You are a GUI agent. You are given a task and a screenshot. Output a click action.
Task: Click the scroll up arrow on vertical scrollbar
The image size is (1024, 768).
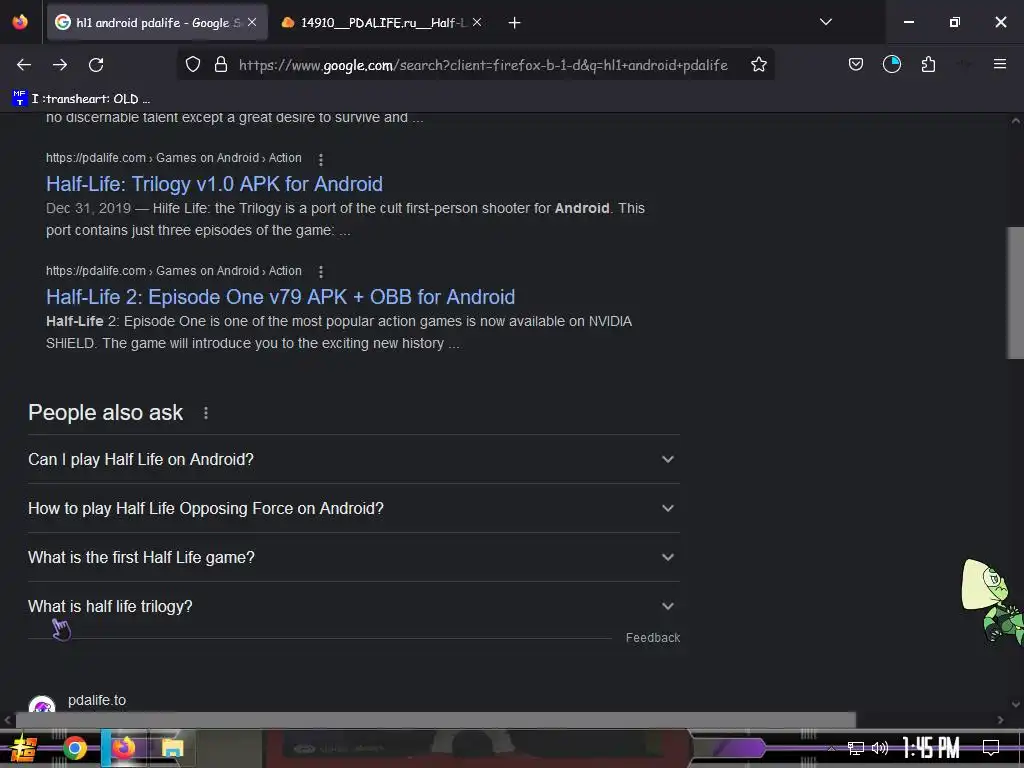tap(1016, 121)
